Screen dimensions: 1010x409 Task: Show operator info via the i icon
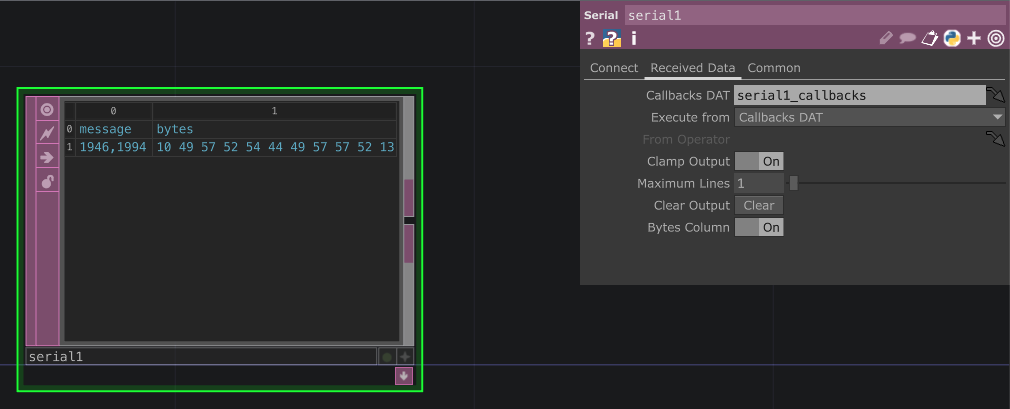click(634, 39)
